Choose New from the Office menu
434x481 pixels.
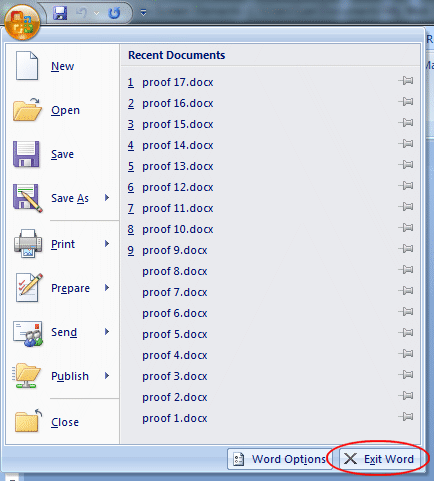point(63,66)
